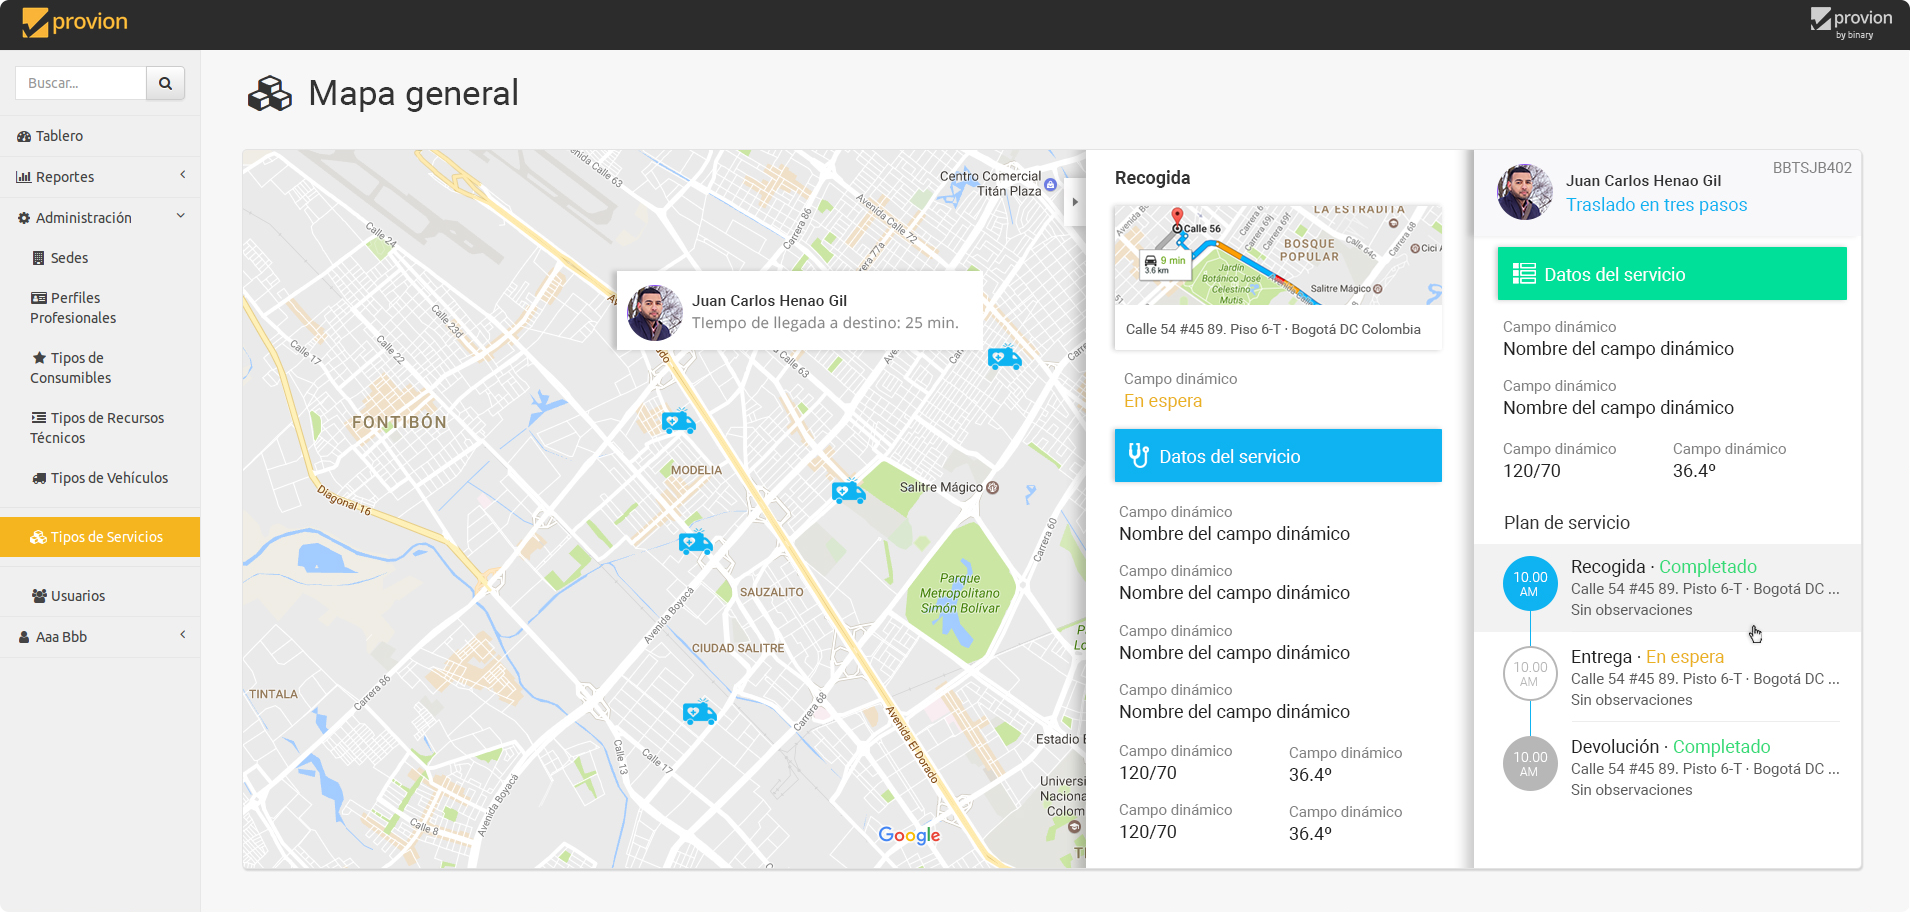1910x912 pixels.
Task: Click the provion by binary logo
Action: (1851, 23)
